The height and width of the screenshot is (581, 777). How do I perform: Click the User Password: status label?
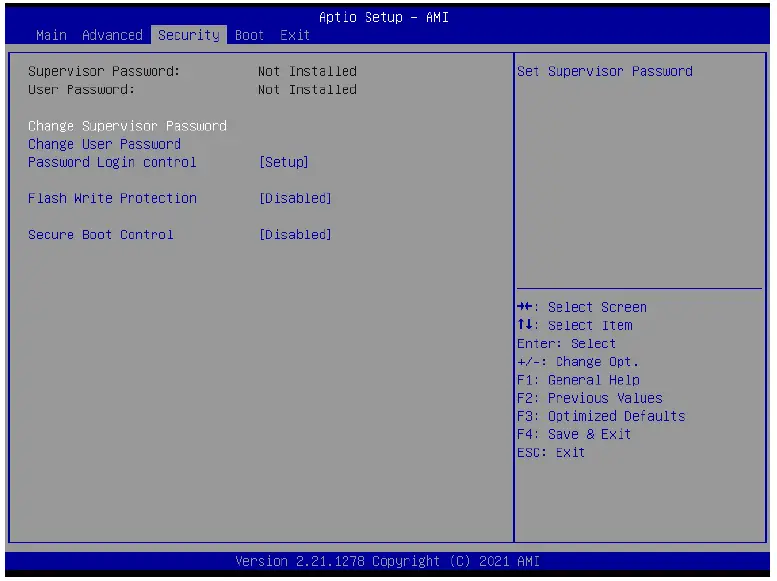pos(81,90)
